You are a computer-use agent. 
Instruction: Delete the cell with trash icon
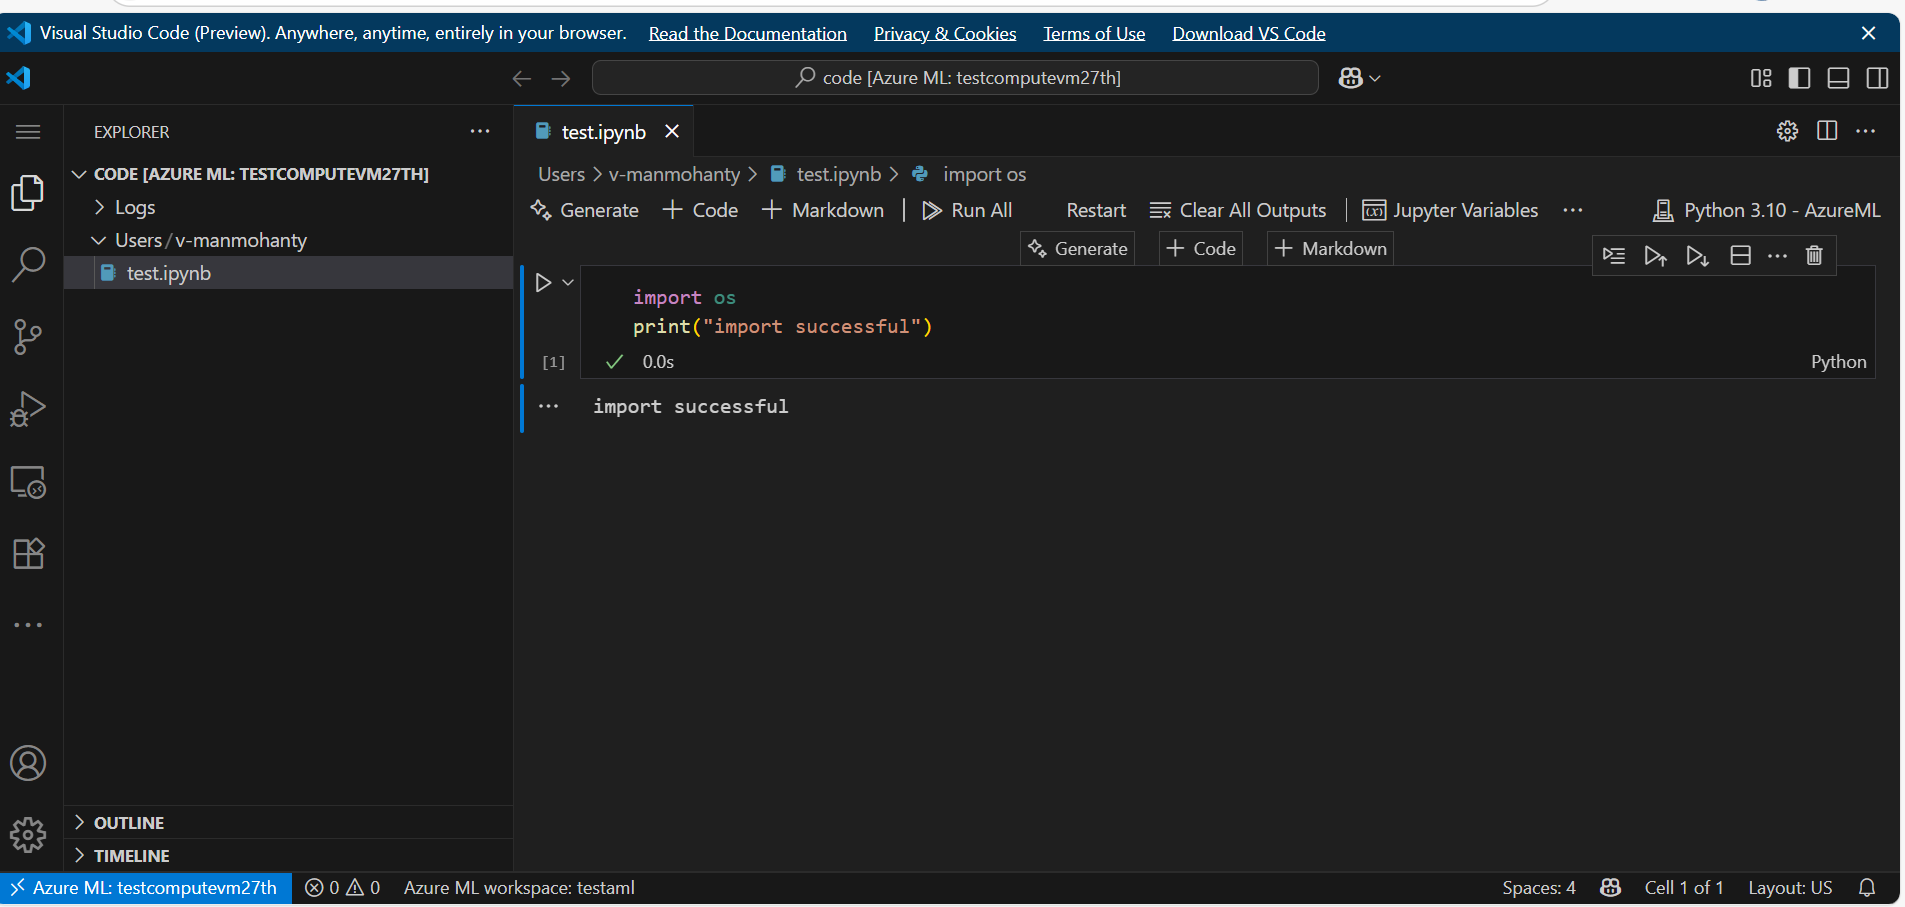coord(1814,256)
